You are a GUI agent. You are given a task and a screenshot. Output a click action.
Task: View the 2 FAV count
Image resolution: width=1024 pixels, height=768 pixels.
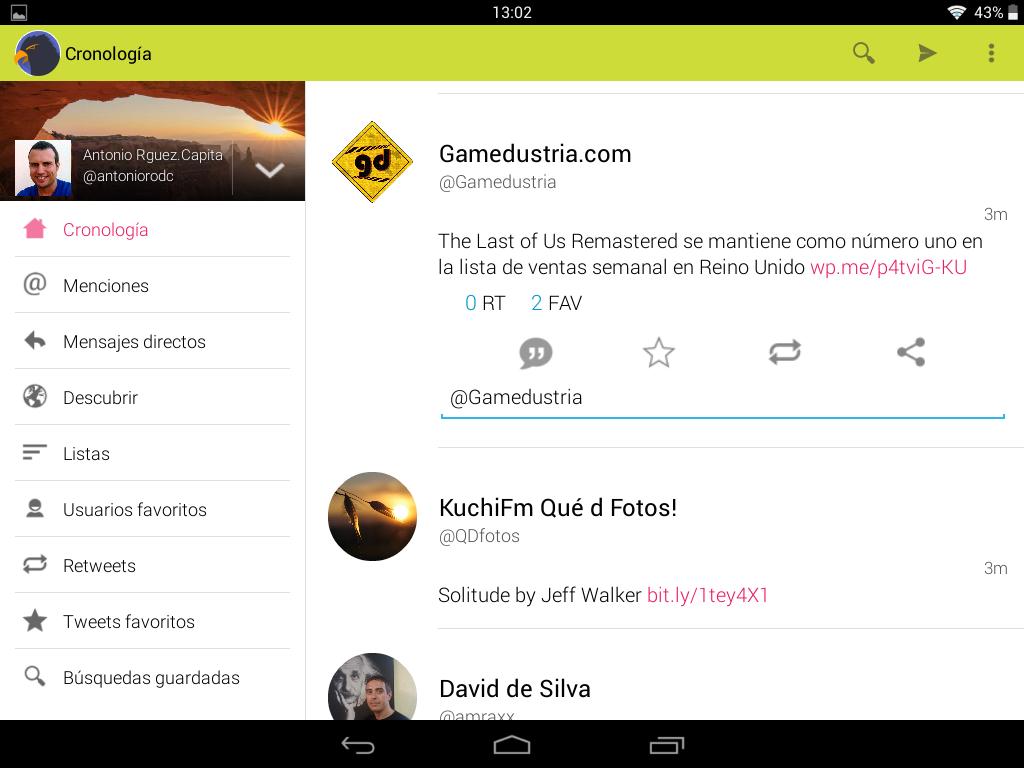pos(556,303)
